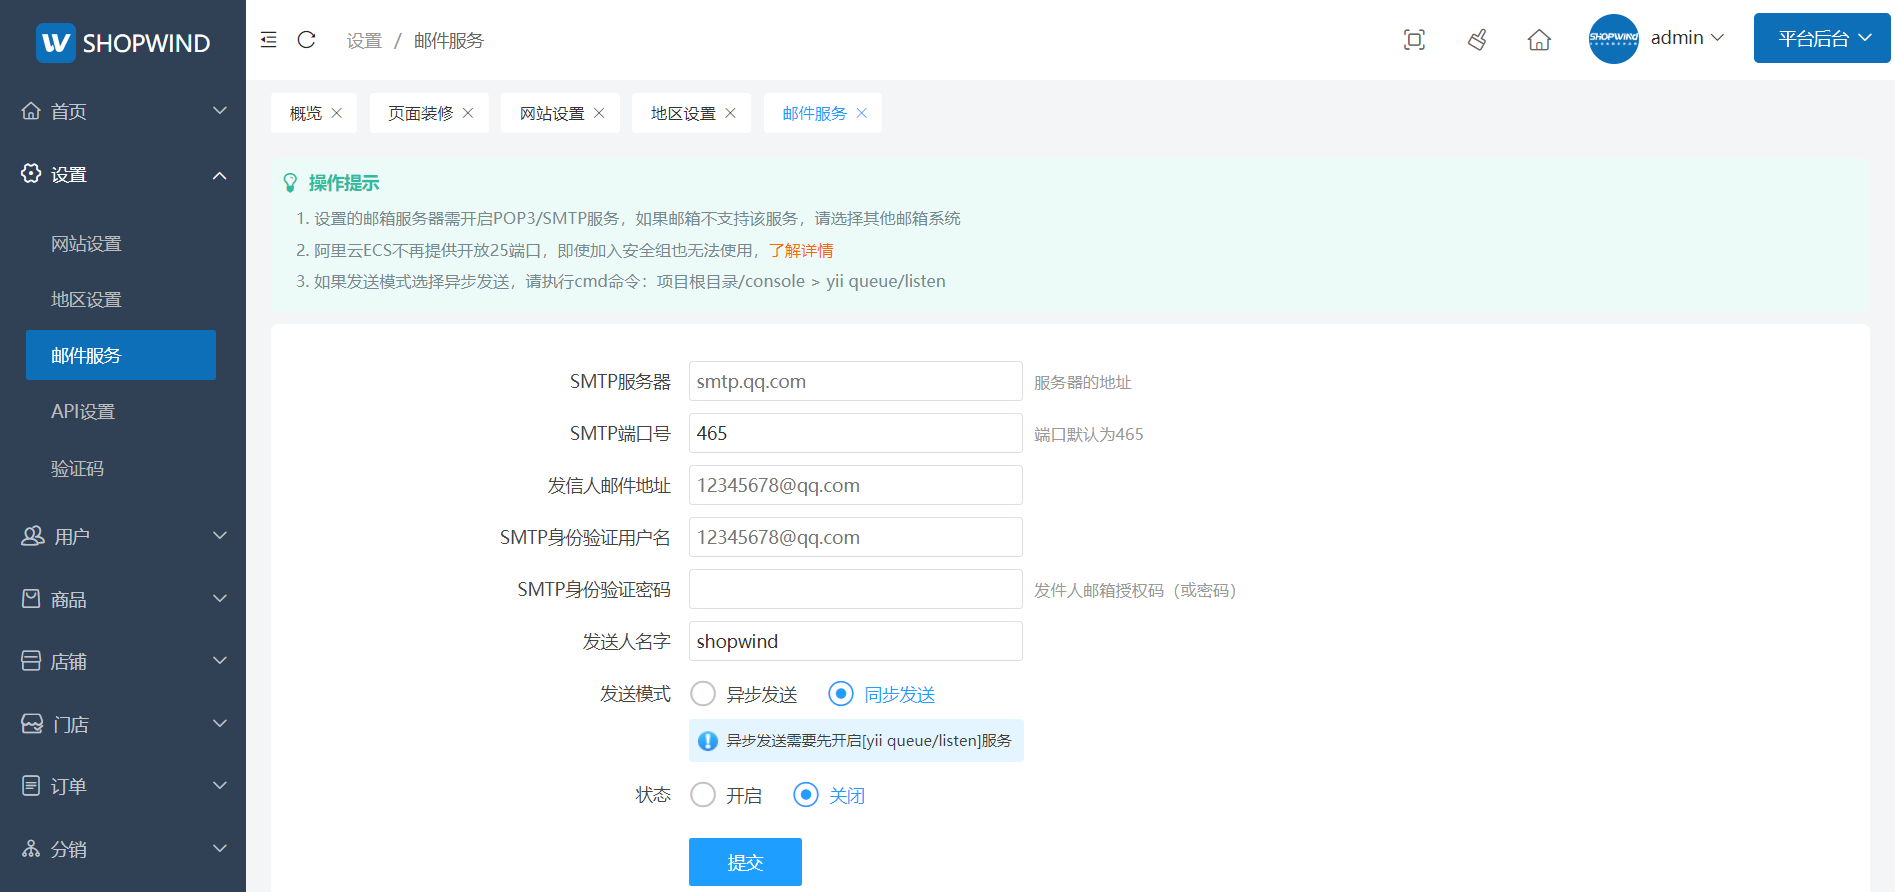1895x892 pixels.
Task: Click the SHOPWIND logo icon
Action: [x=56, y=43]
